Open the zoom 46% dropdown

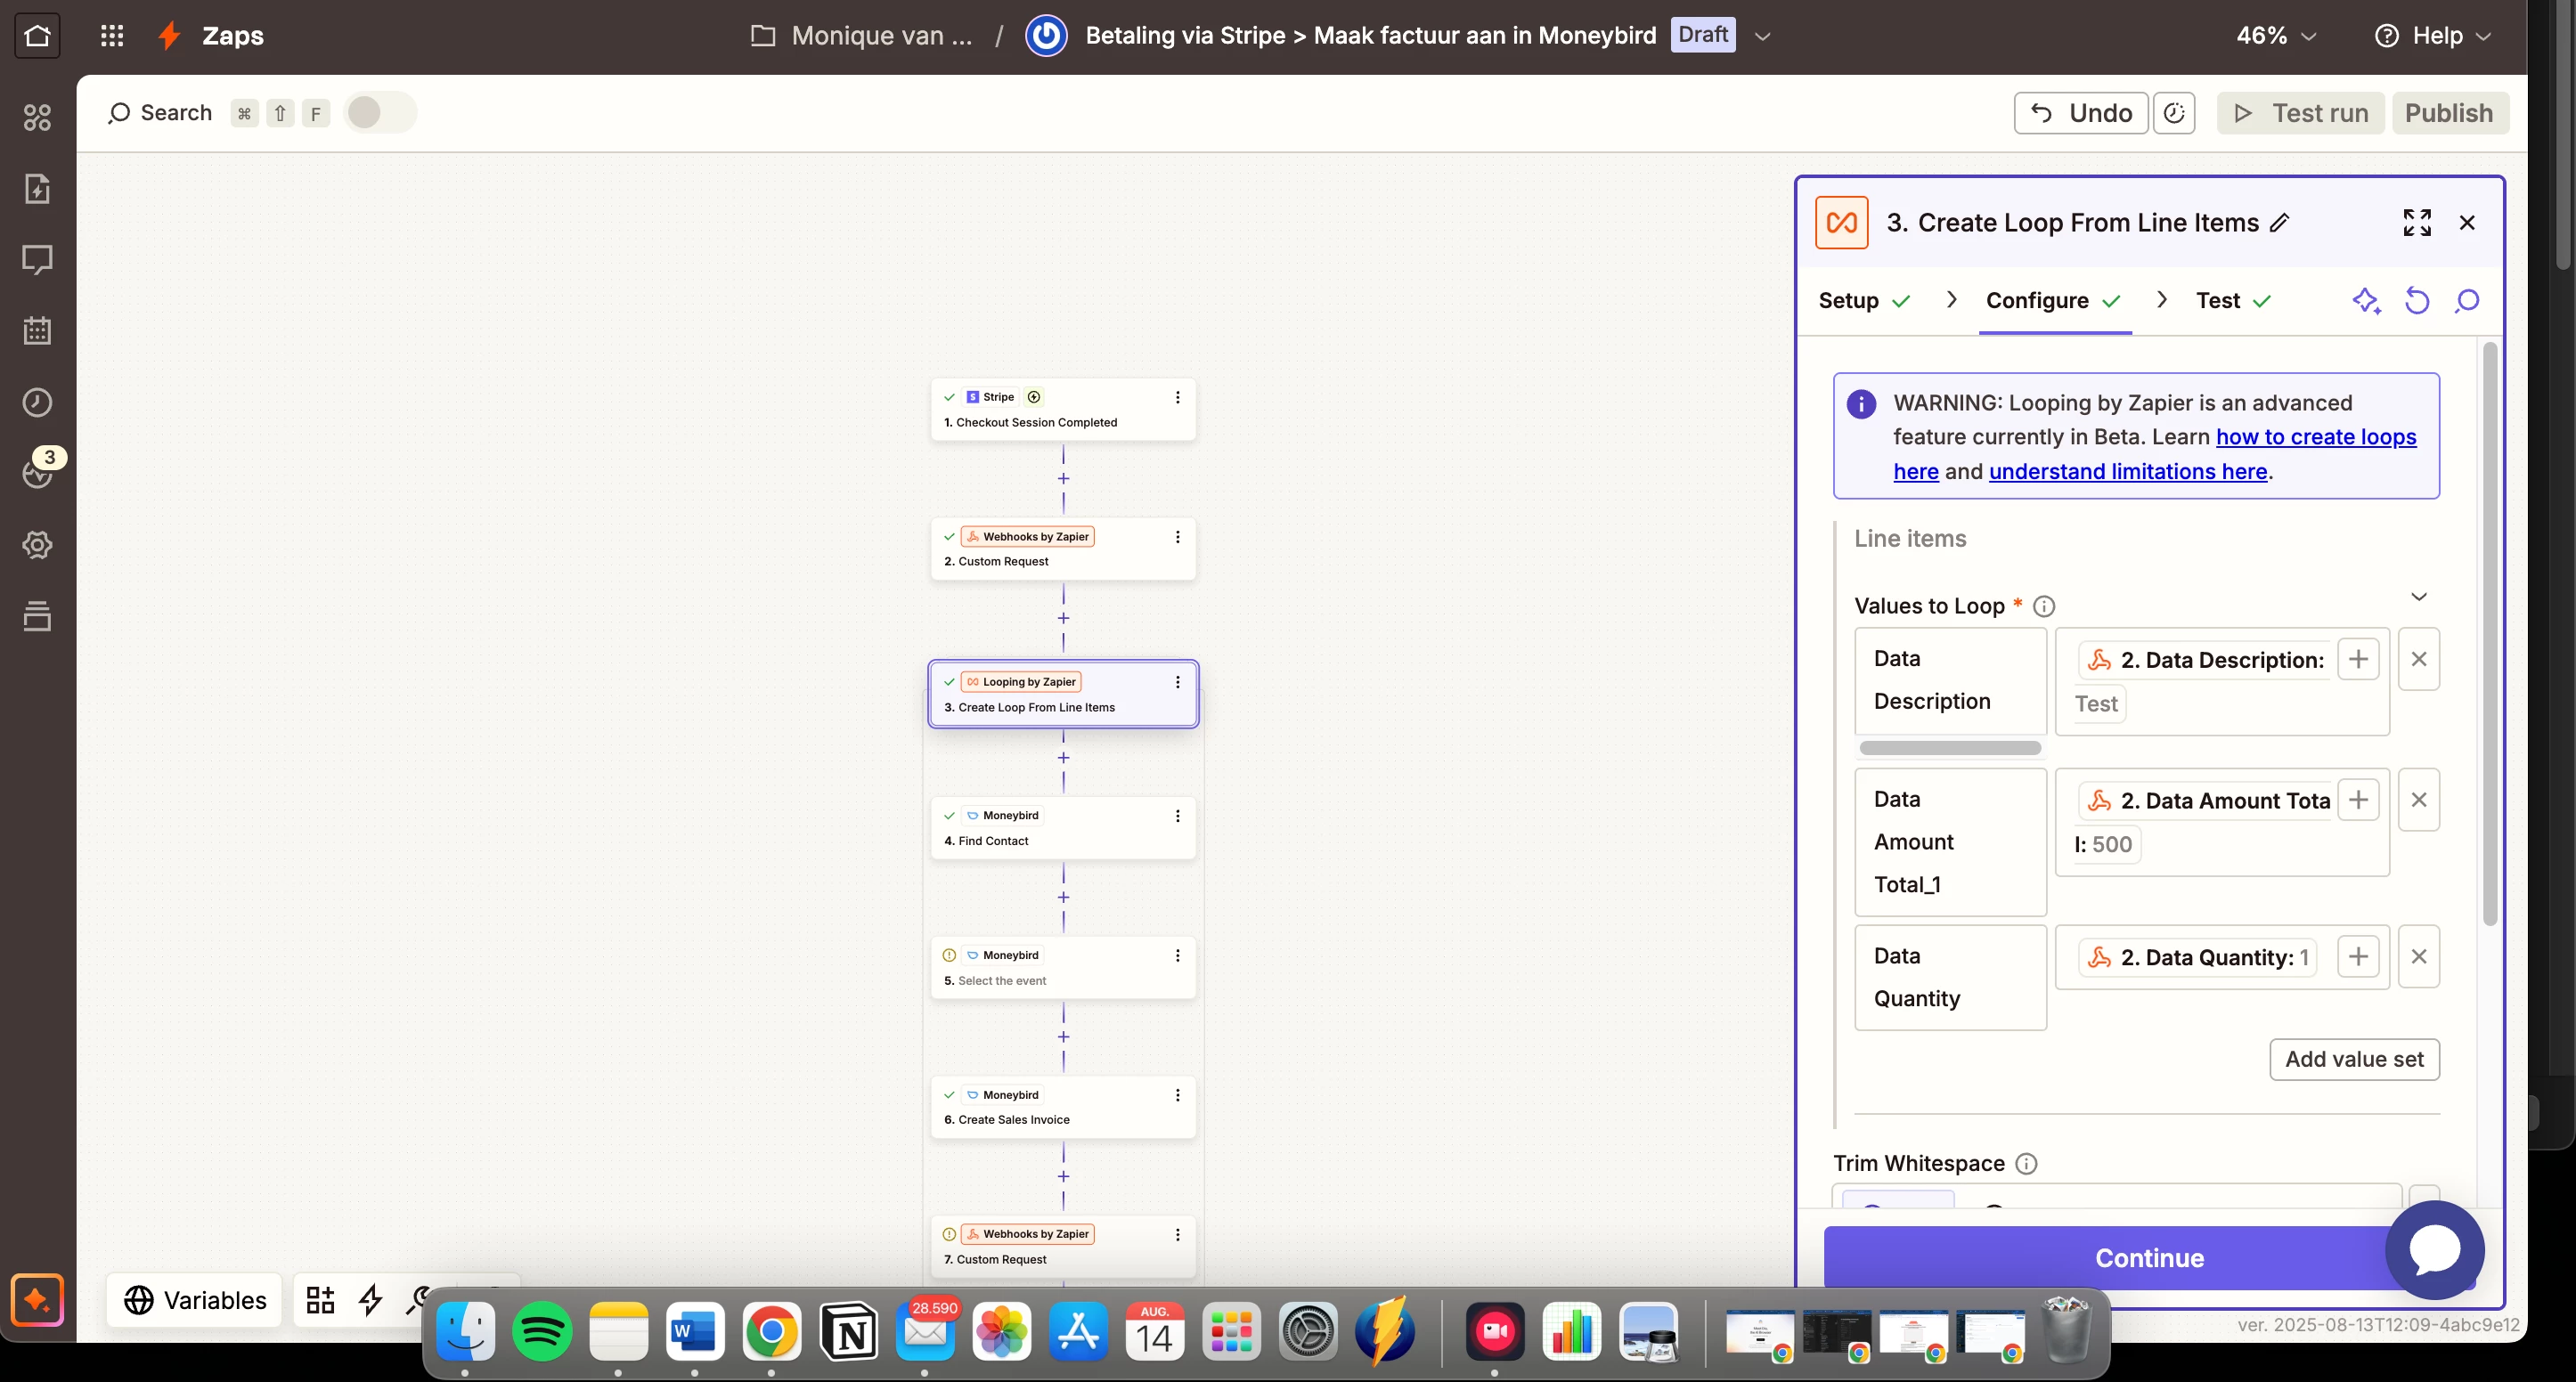2276,36
